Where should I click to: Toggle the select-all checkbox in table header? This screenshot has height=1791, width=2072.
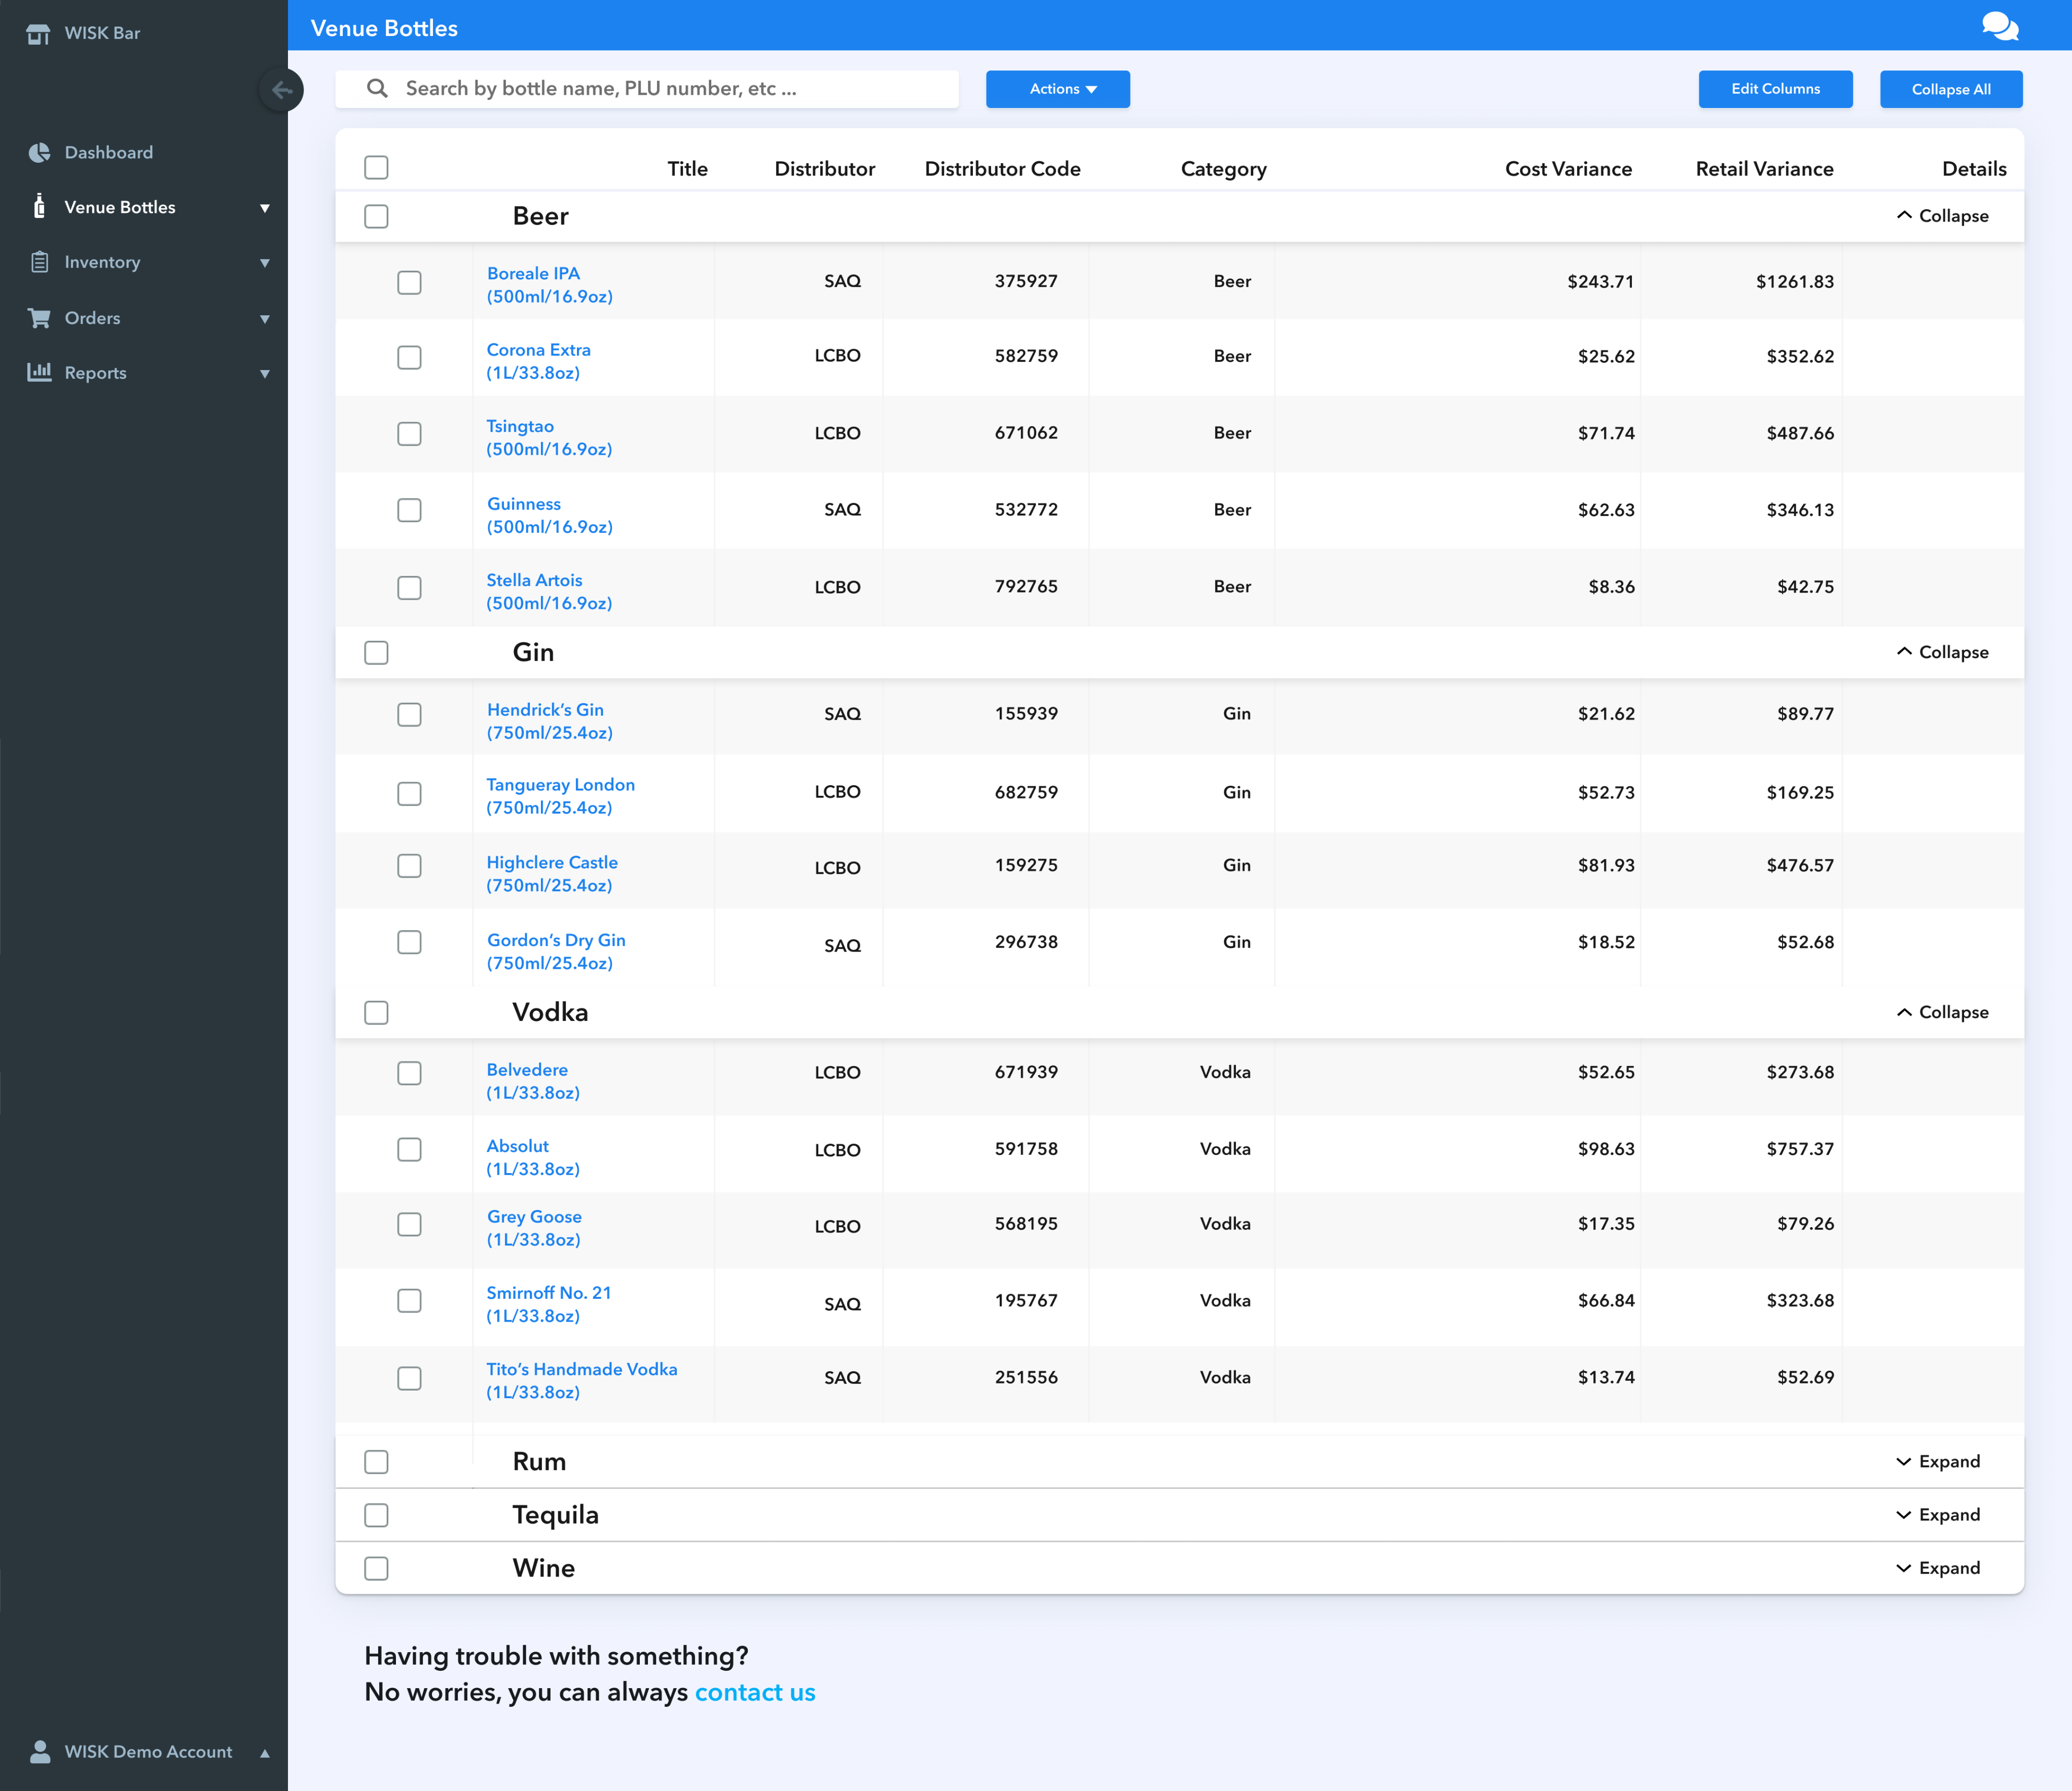[x=376, y=167]
